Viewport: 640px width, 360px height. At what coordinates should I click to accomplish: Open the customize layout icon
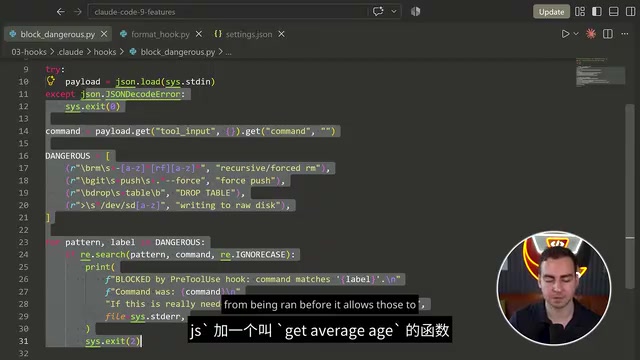click(x=580, y=11)
